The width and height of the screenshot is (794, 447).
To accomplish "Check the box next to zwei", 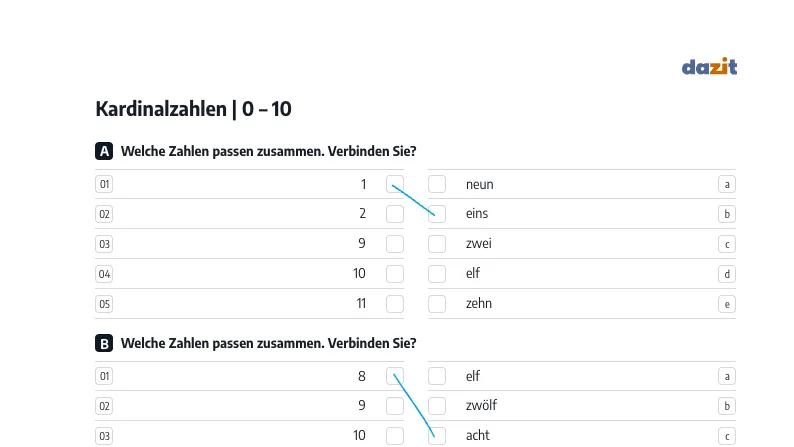I will coord(437,244).
